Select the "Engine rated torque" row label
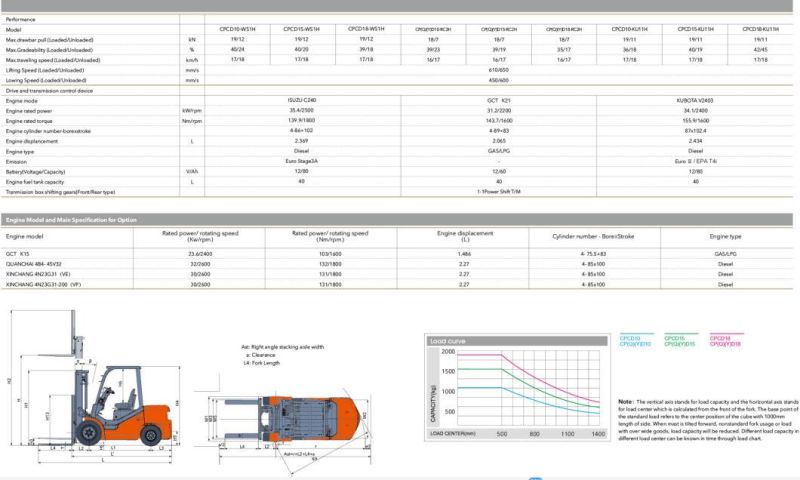This screenshot has height=480, width=800. coord(29,121)
